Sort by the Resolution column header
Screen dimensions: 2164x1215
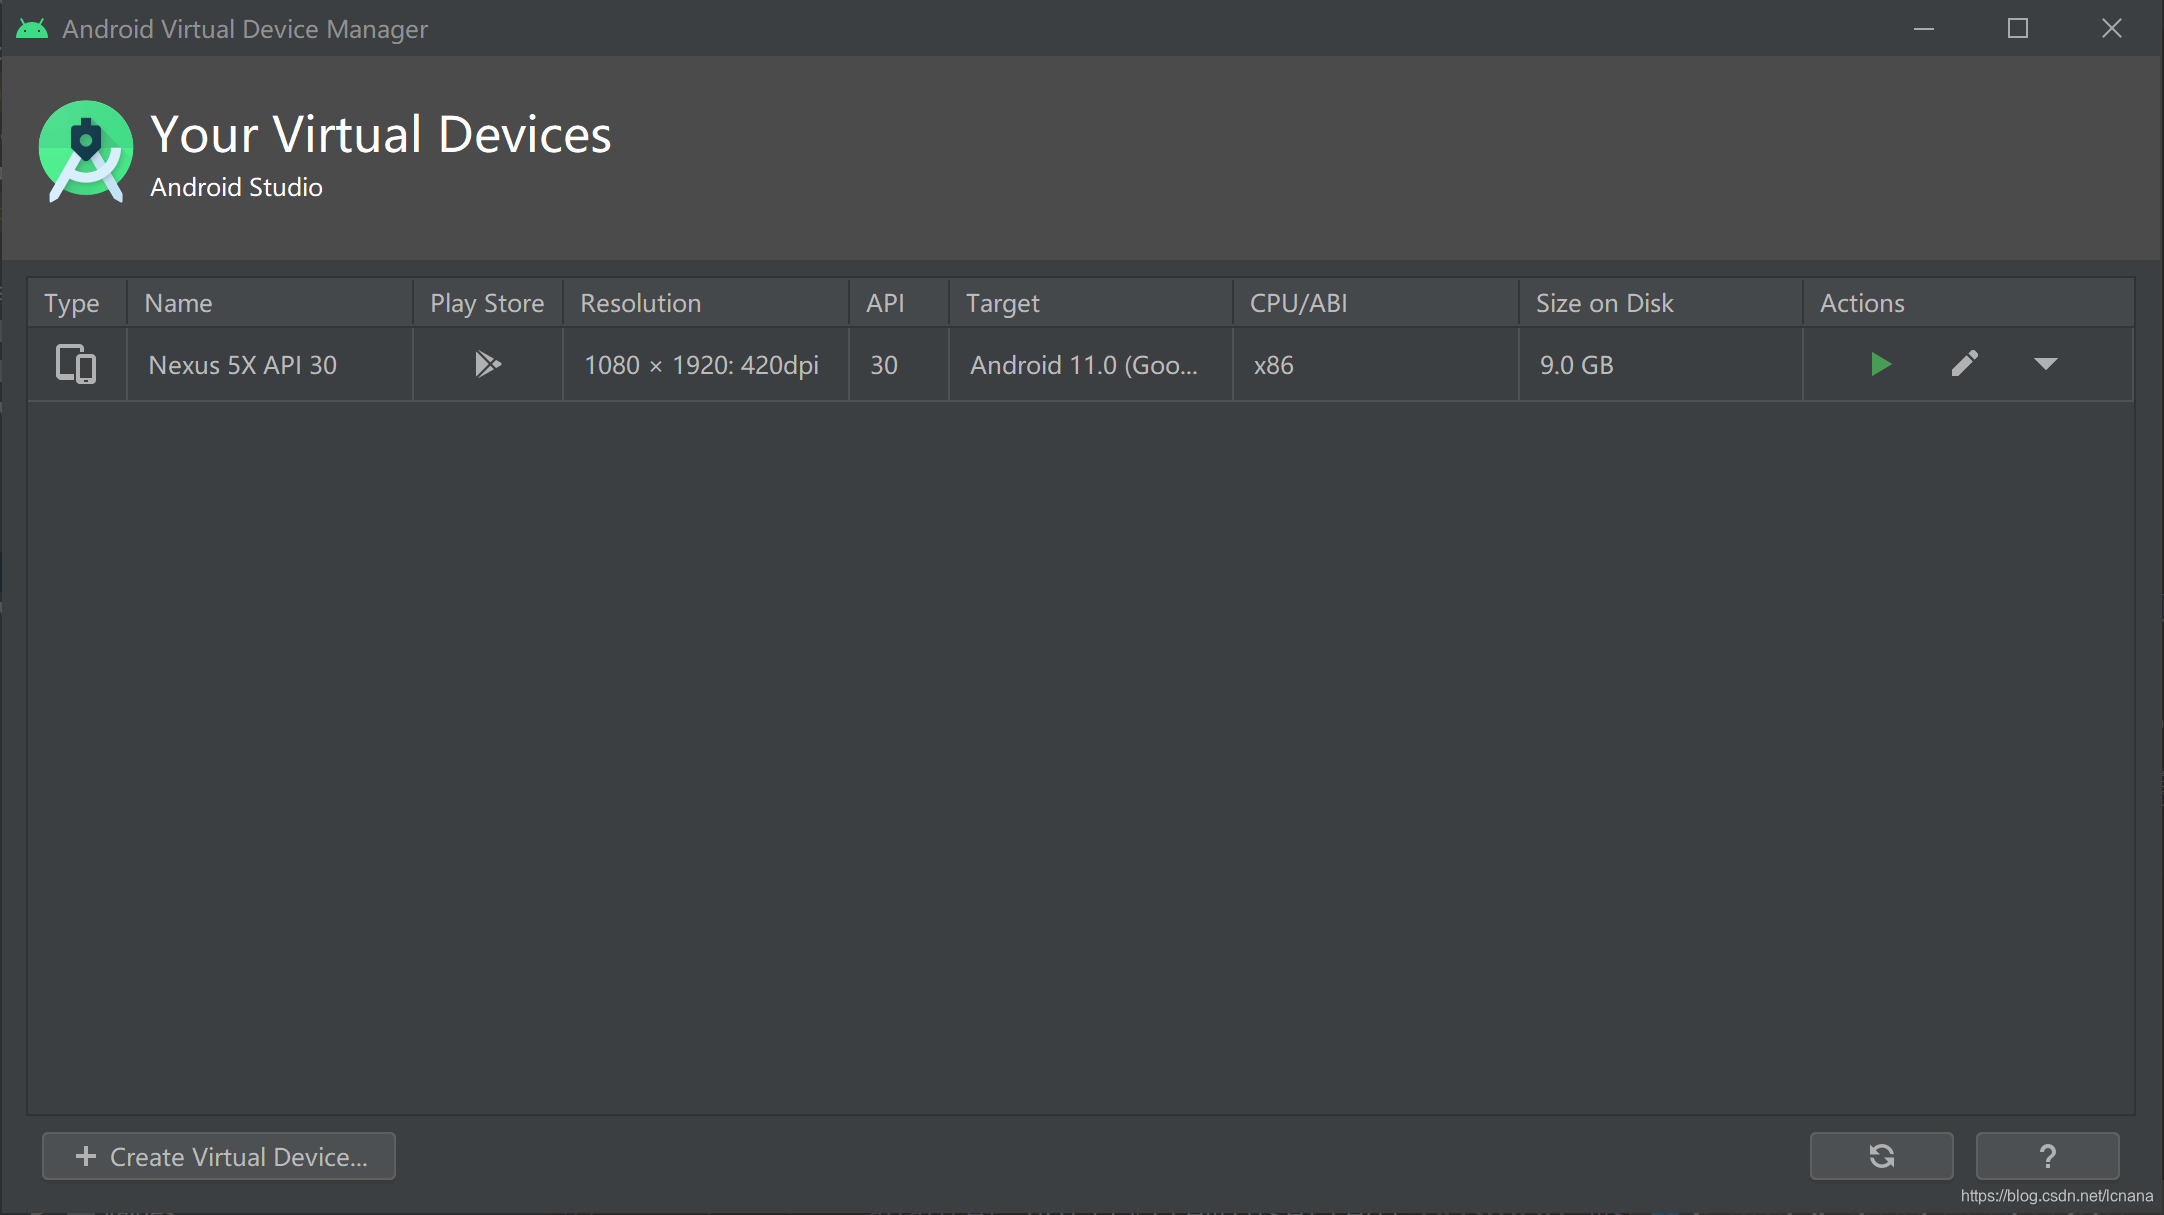tap(706, 303)
